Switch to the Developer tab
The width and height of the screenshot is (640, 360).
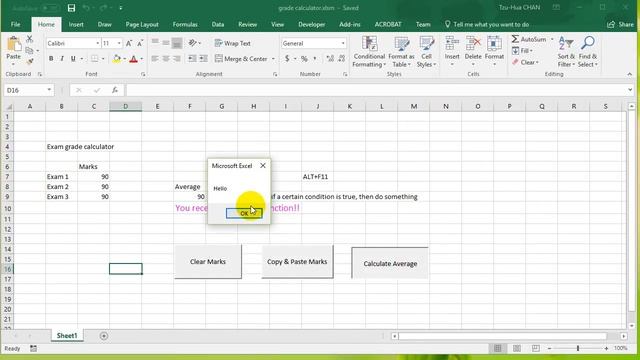click(x=311, y=24)
